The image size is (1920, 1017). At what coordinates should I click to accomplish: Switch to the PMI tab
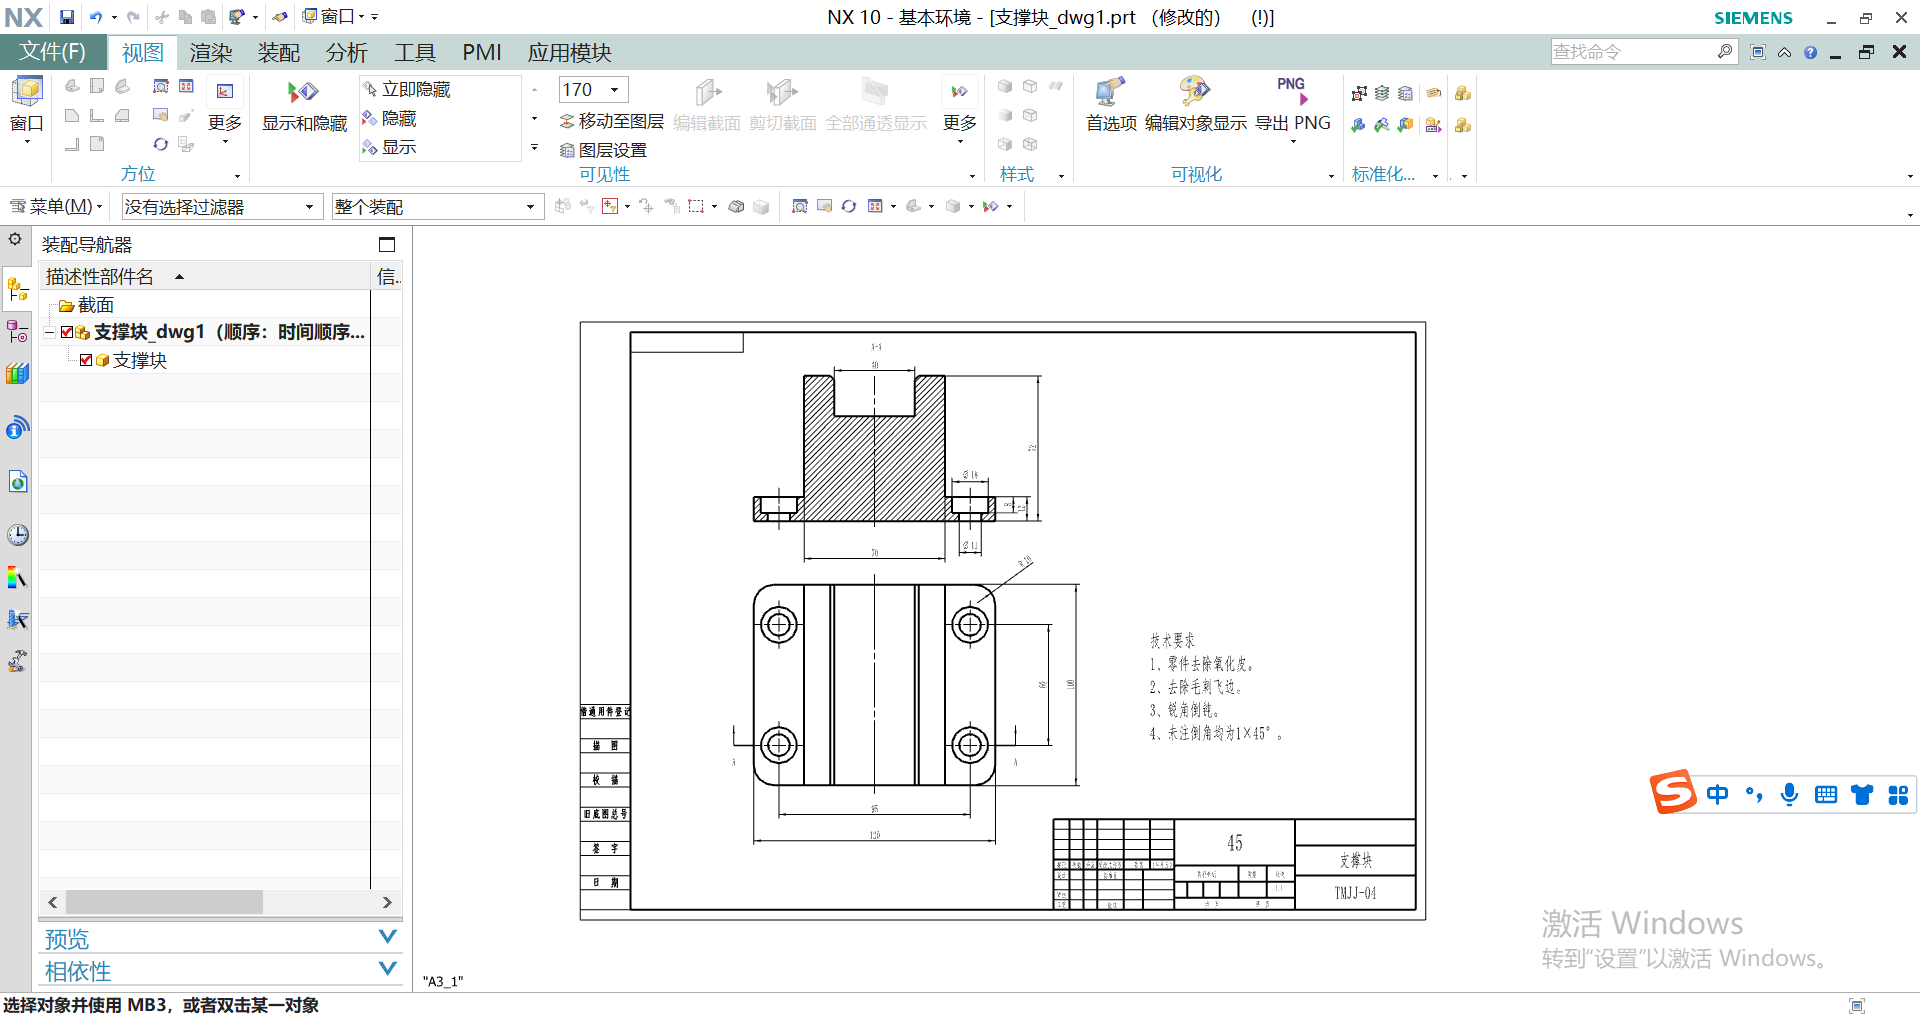coord(482,52)
